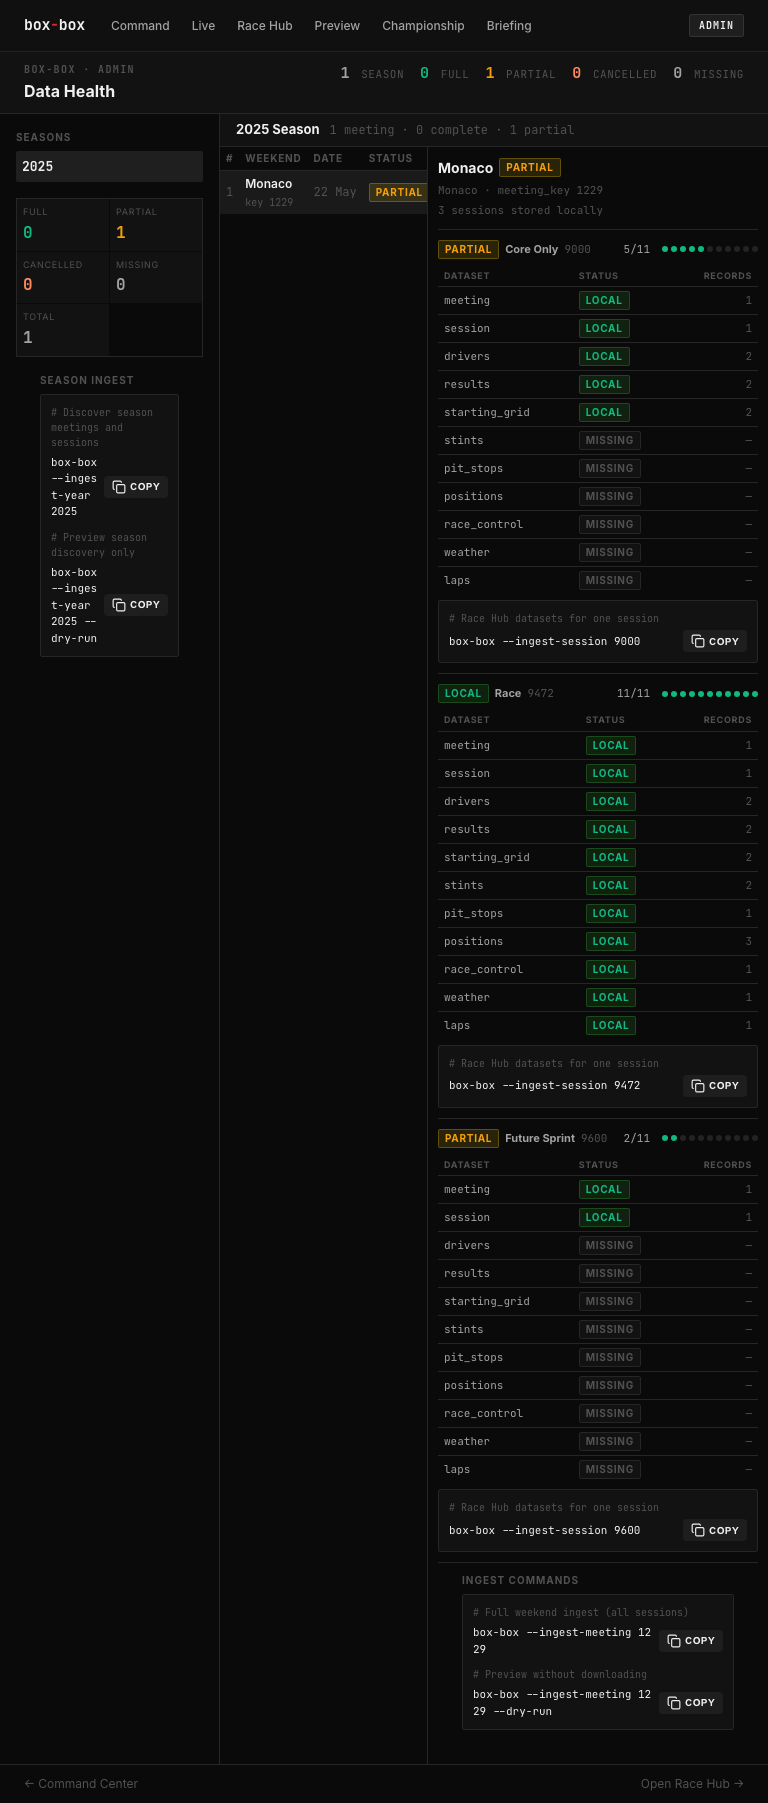The width and height of the screenshot is (768, 1803).
Task: Click MISSING badge for Future Sprint drivers
Action: (610, 1245)
